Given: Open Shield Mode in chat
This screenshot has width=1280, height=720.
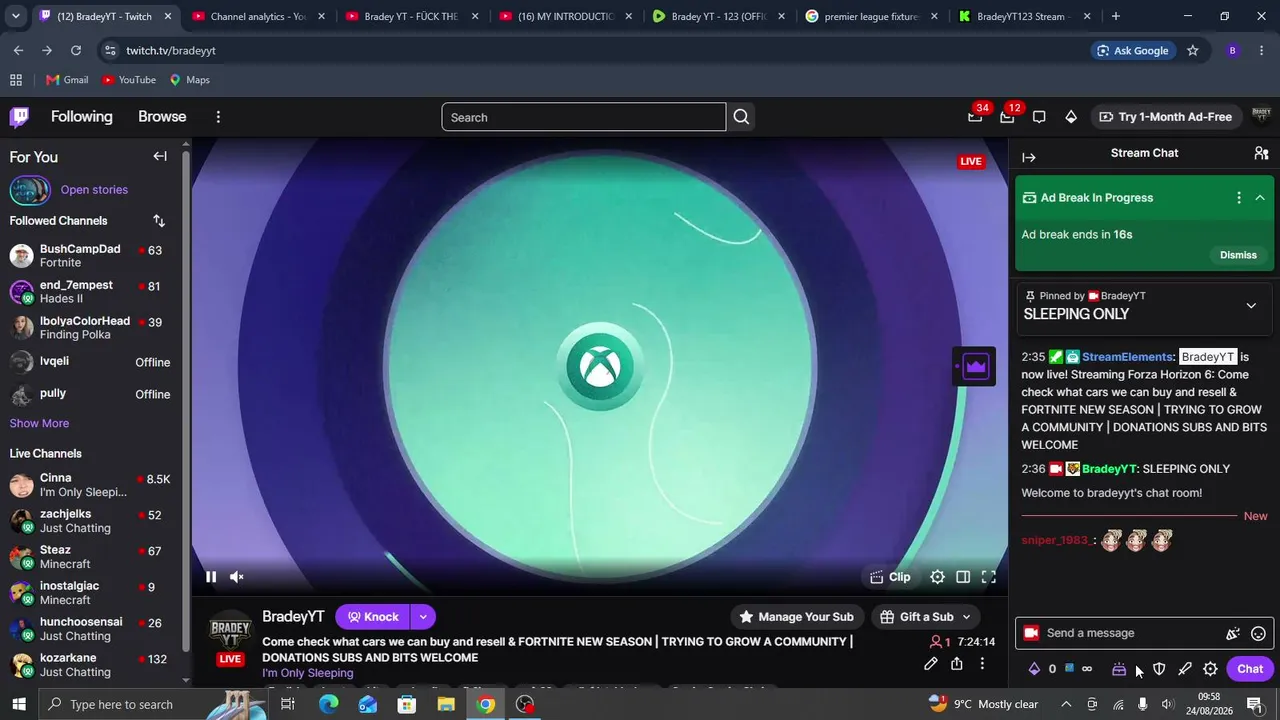Looking at the screenshot, I should (1159, 669).
